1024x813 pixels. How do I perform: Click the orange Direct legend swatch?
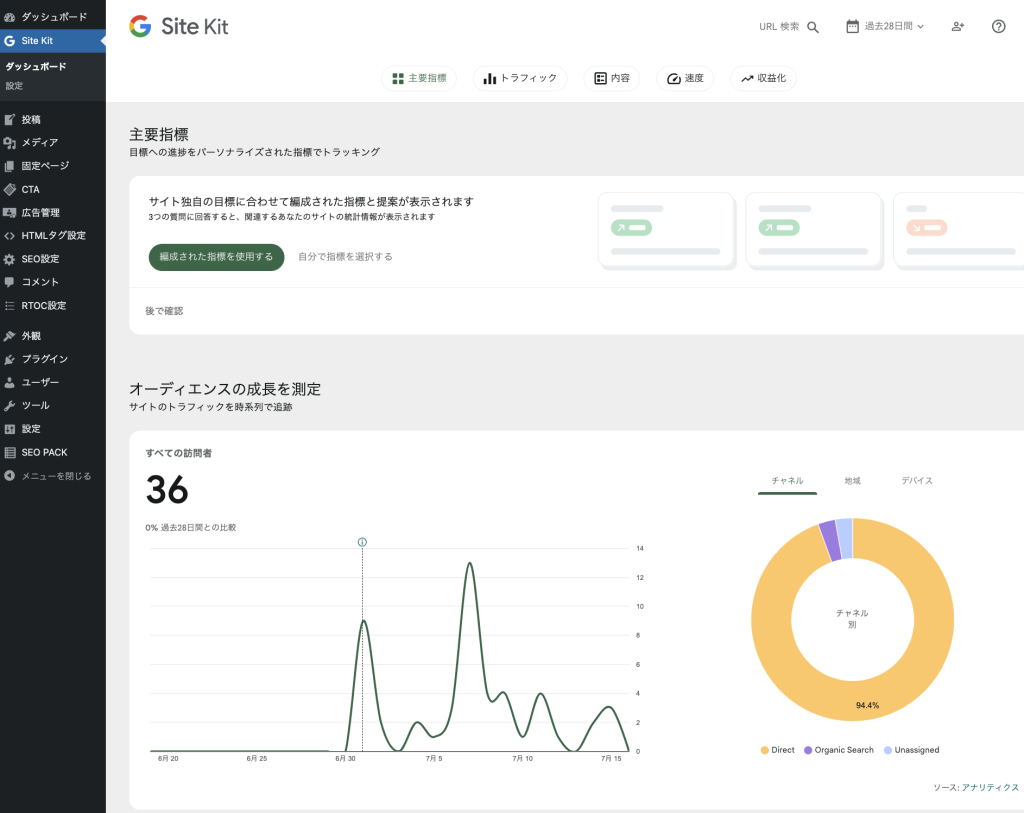click(763, 749)
